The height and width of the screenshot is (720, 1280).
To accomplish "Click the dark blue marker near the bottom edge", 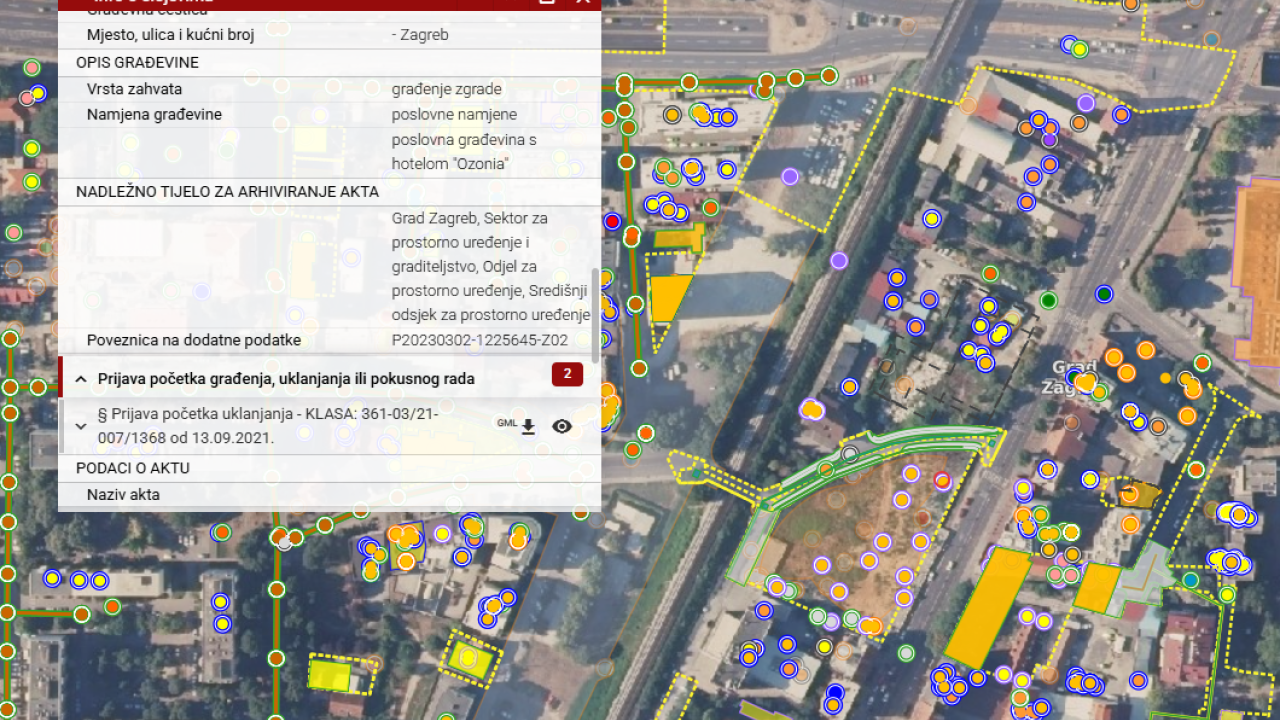I will click(x=835, y=692).
